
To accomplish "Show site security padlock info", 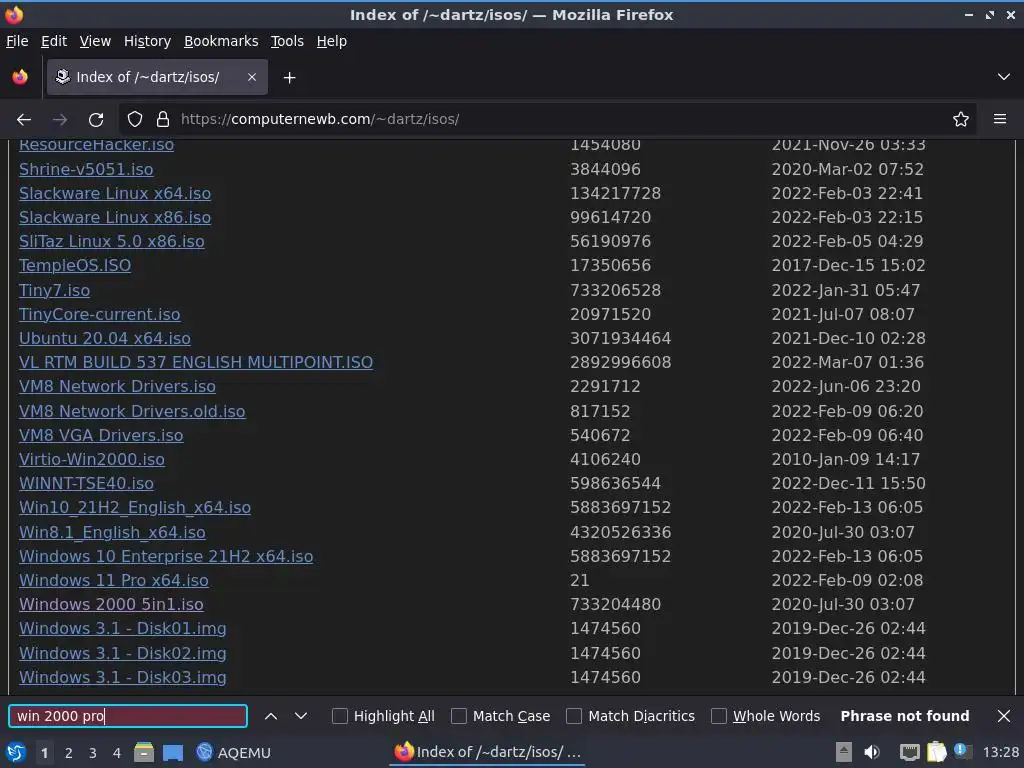I will [x=163, y=120].
